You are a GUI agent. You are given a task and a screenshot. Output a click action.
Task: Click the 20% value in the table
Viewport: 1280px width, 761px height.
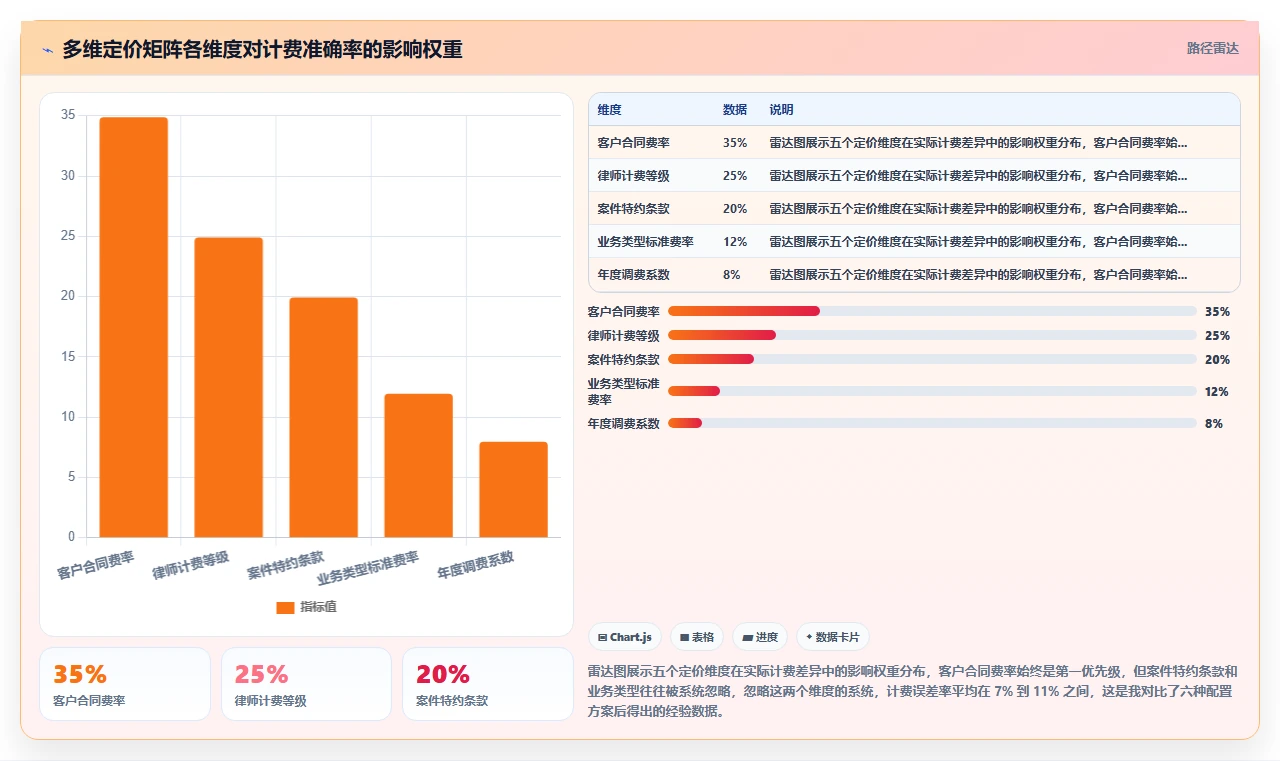[735, 209]
